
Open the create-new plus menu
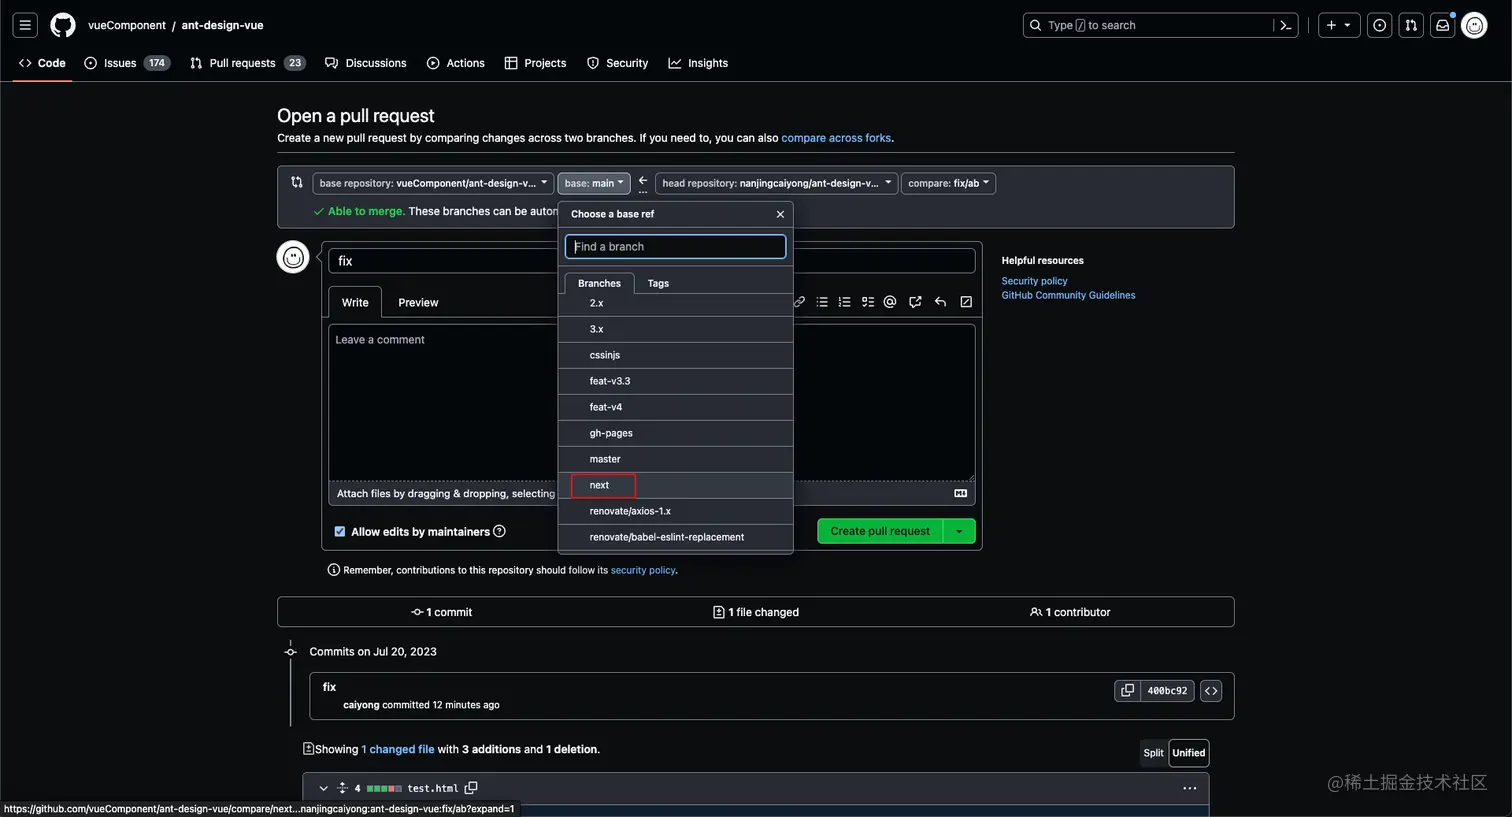(x=1339, y=25)
